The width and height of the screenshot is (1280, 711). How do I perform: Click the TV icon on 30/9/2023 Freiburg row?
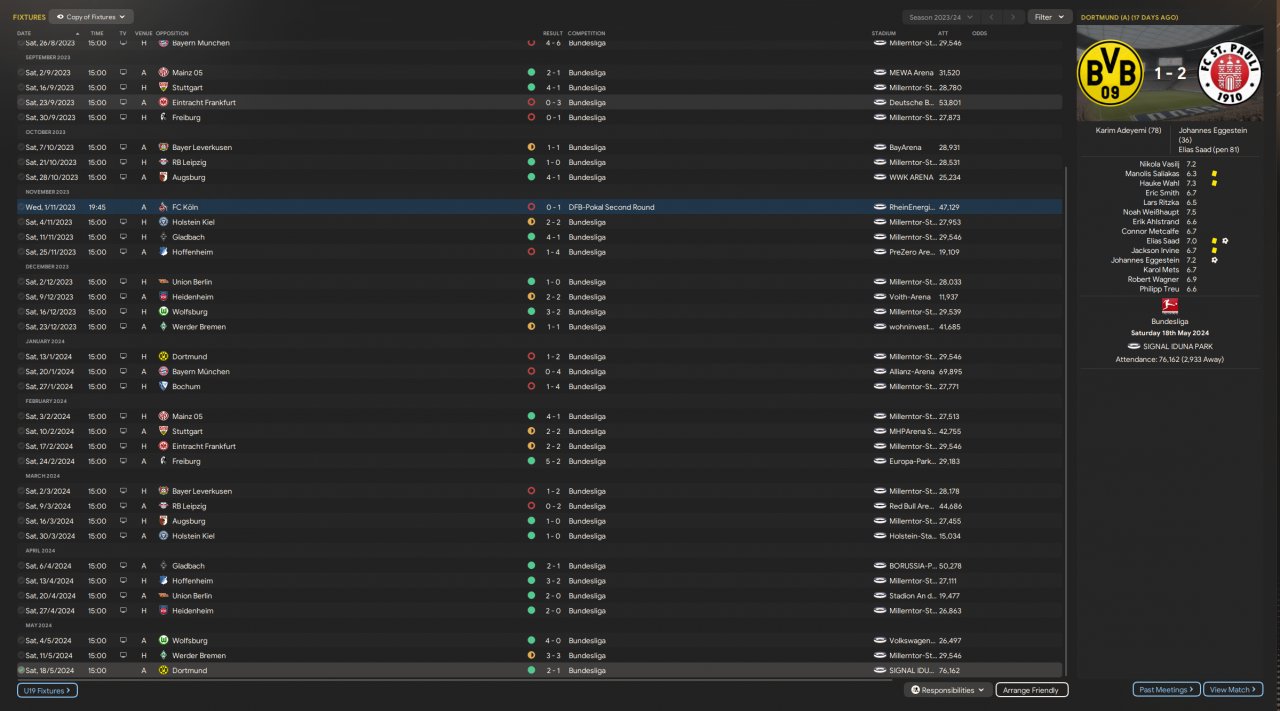123,117
